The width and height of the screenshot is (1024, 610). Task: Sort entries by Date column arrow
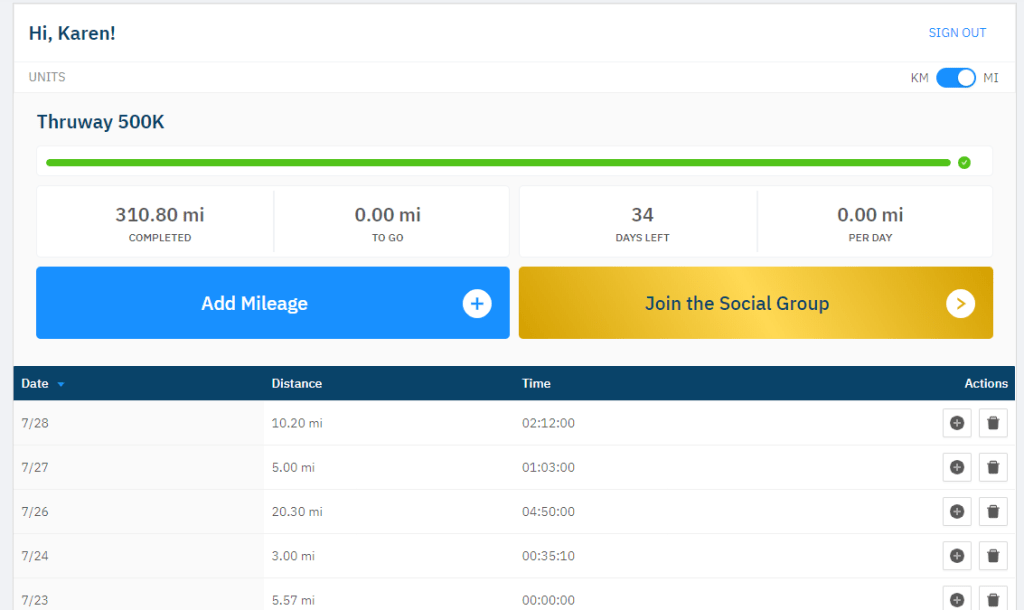pyautogui.click(x=61, y=384)
